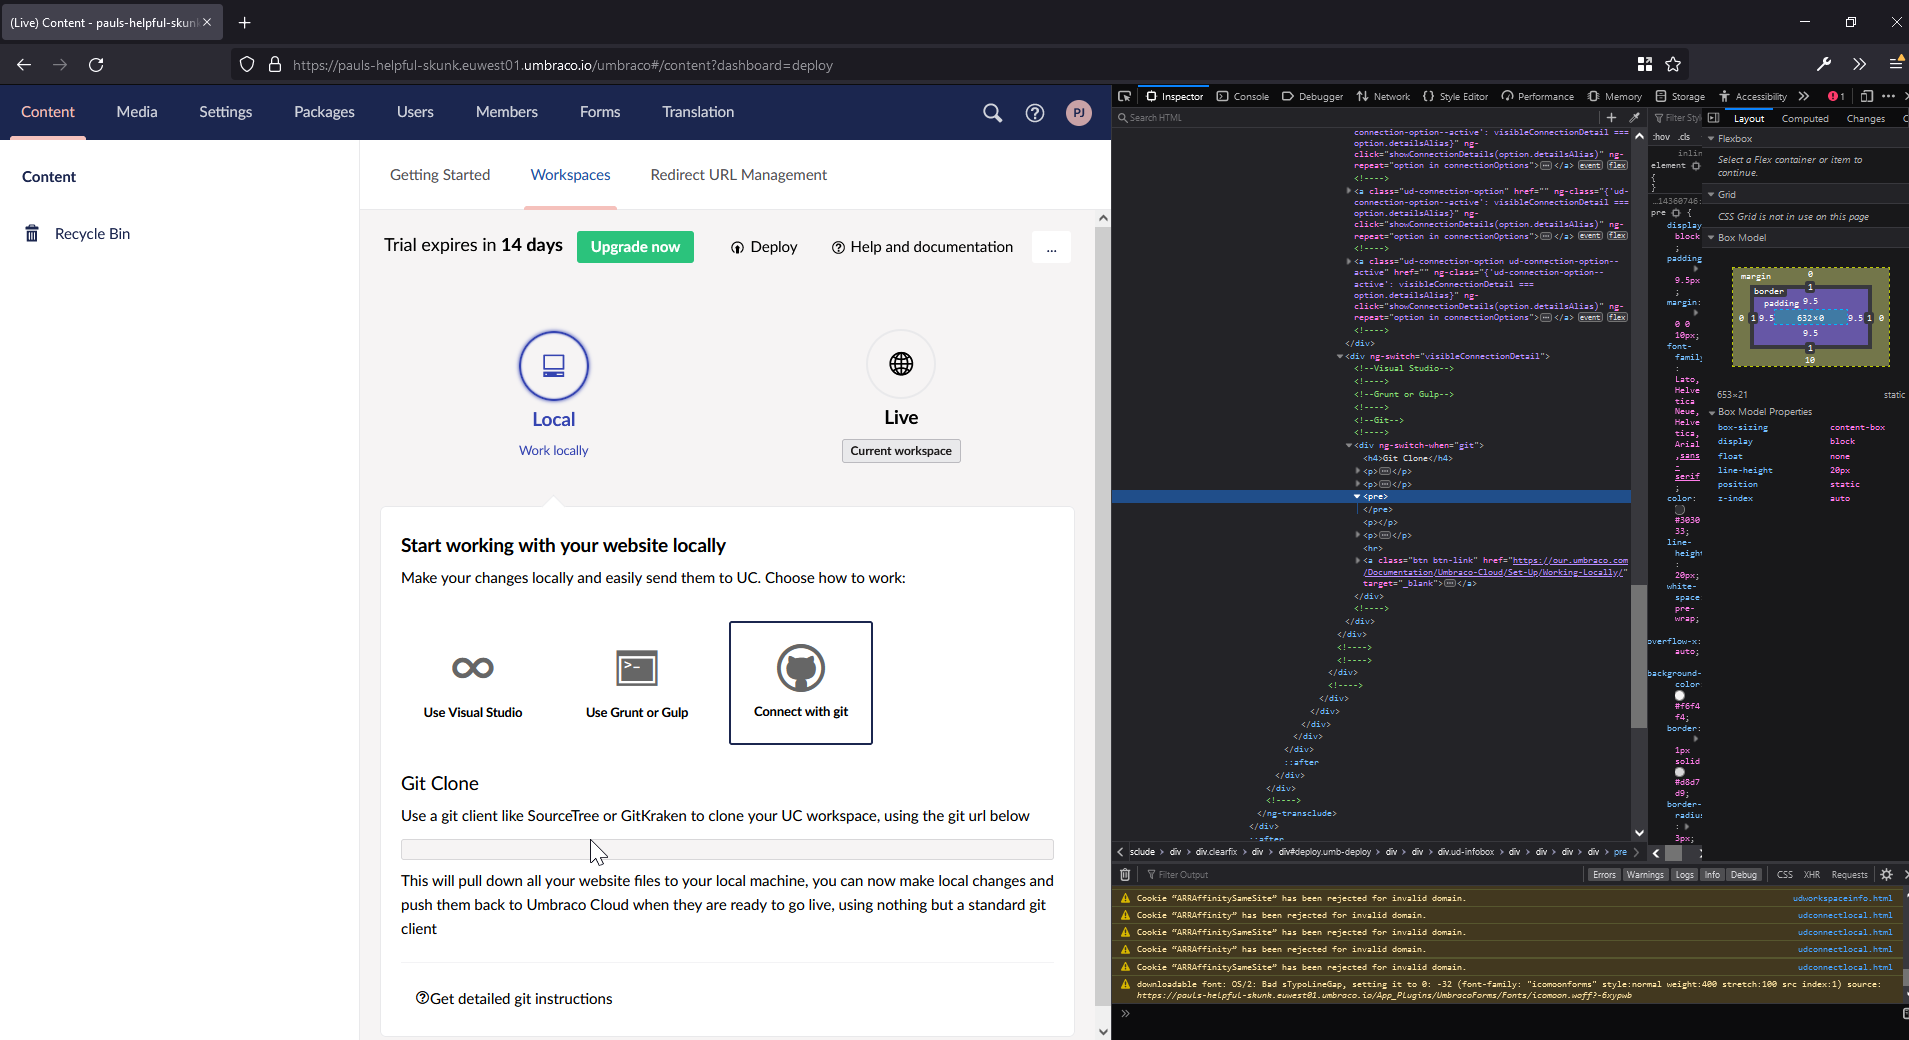Screen dimensions: 1909x1040
Task: Select the Live workspace globe icon
Action: (x=901, y=364)
